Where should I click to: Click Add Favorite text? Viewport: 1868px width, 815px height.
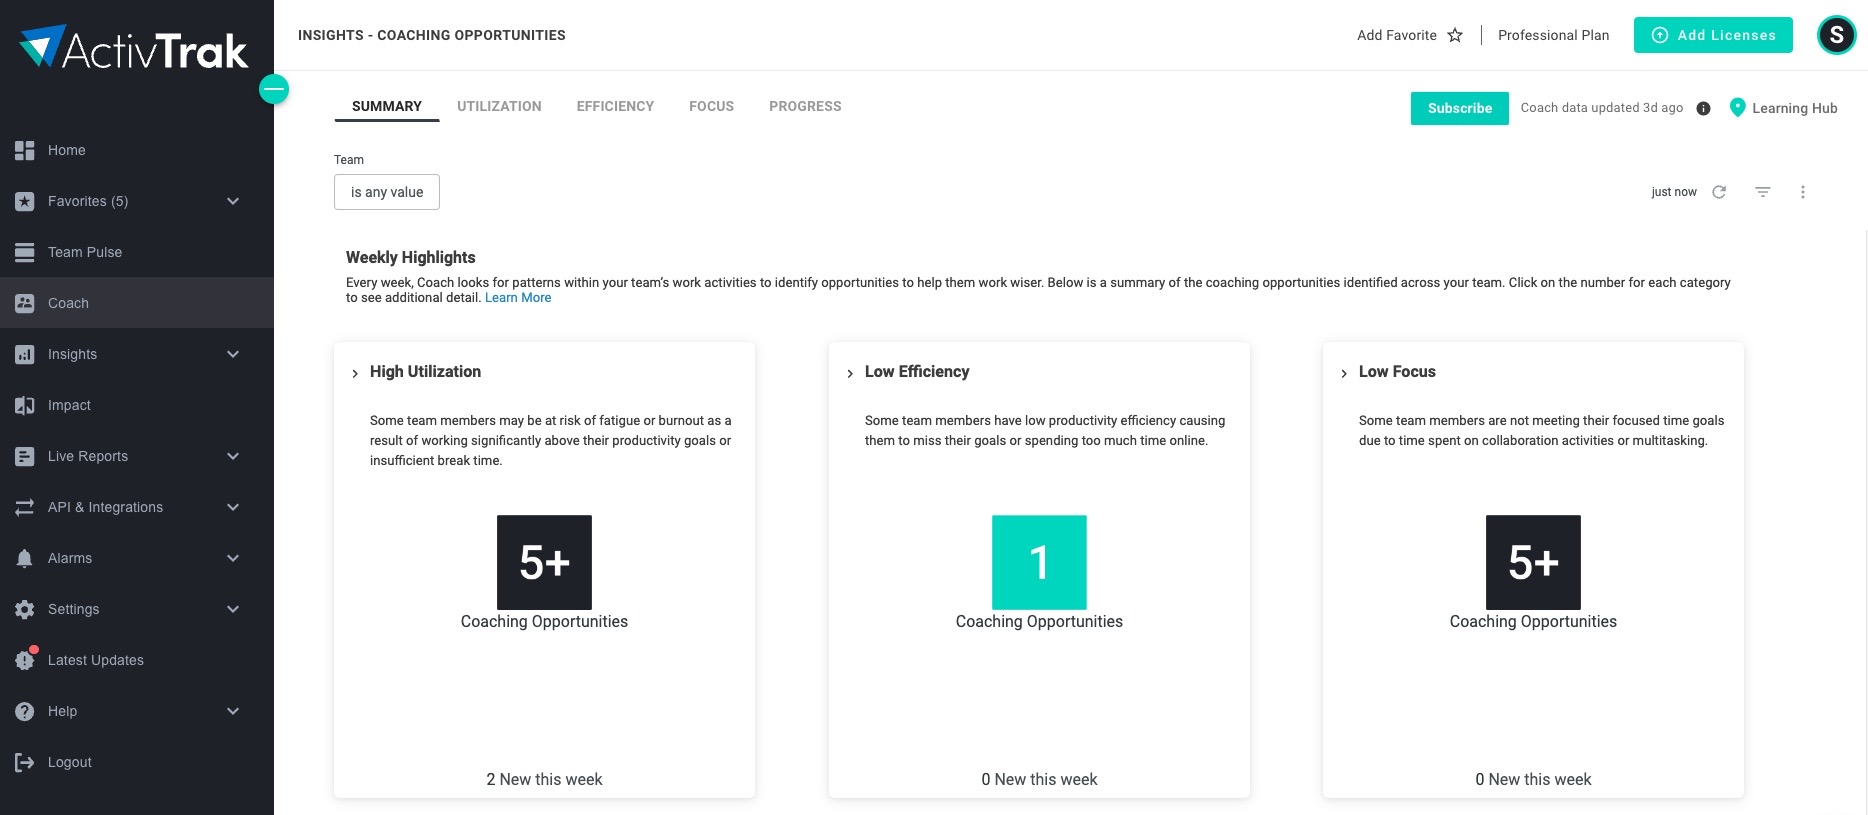[1397, 35]
